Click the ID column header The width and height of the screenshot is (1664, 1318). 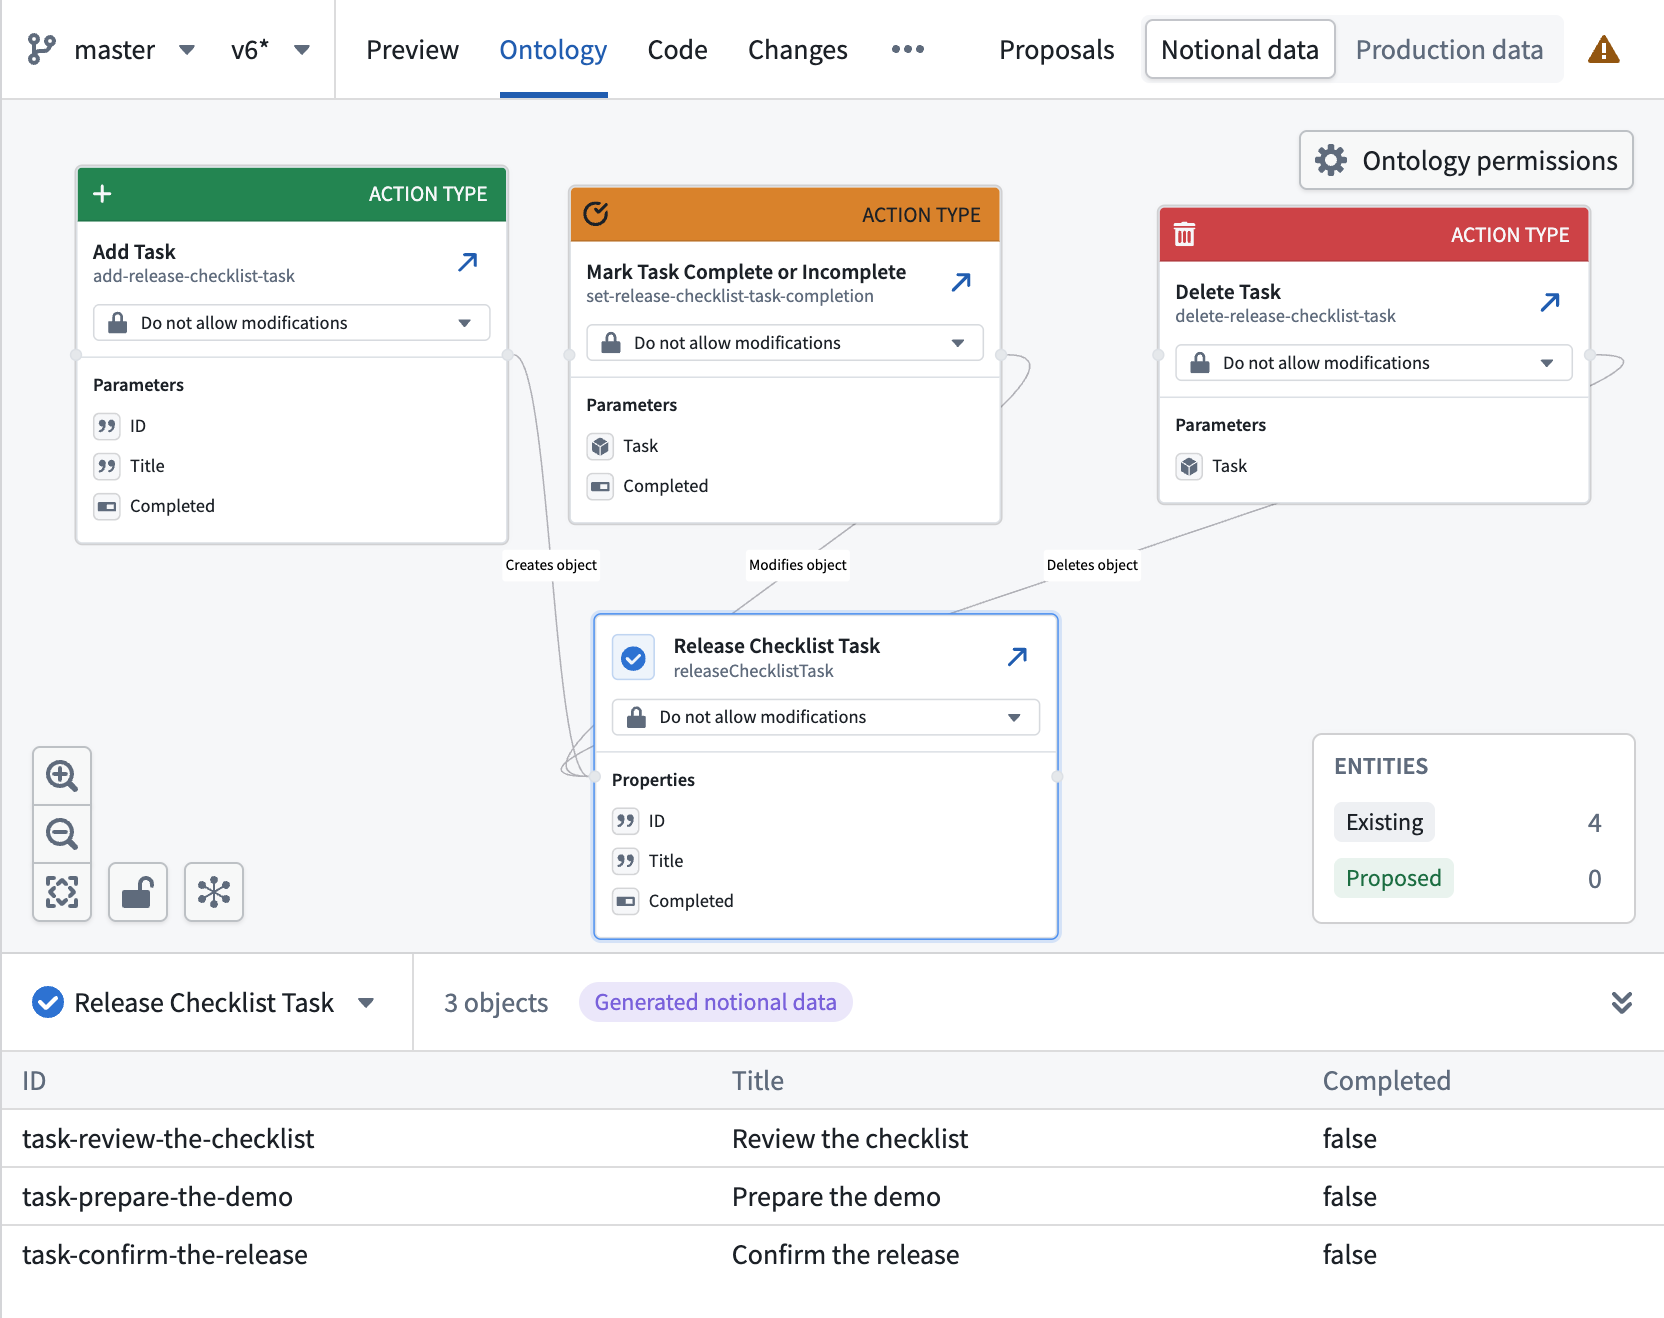[34, 1080]
